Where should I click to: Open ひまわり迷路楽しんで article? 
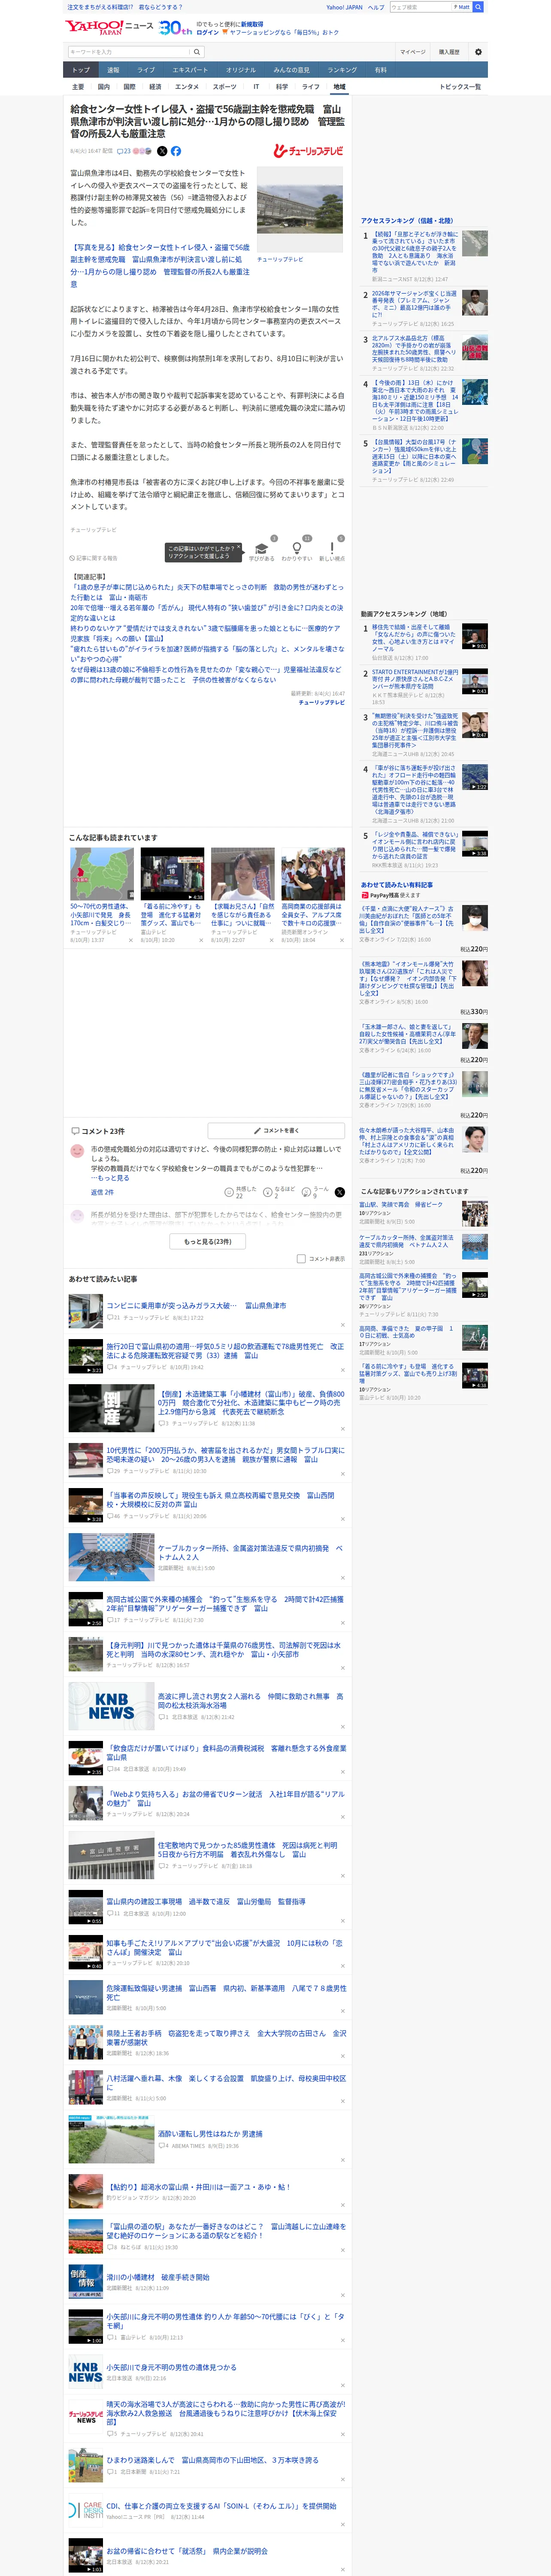pos(212,2461)
